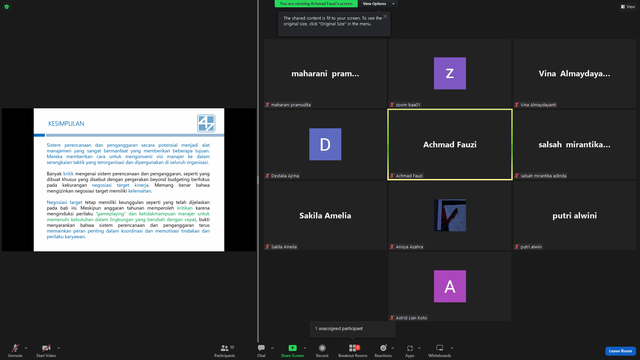Click the muted mic icon beside maharani pramudita
640x360 pixels.
(268, 105)
